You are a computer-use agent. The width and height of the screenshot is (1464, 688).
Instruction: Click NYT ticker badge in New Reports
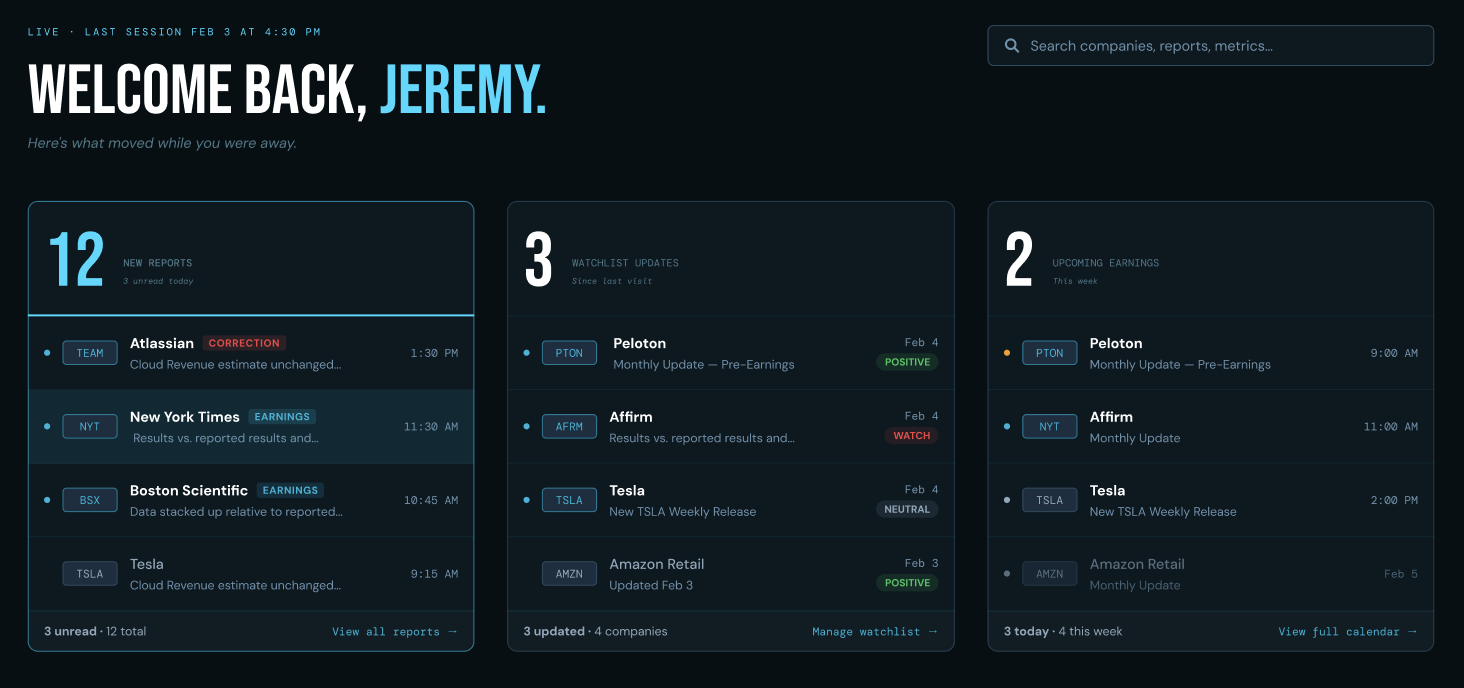pos(90,426)
